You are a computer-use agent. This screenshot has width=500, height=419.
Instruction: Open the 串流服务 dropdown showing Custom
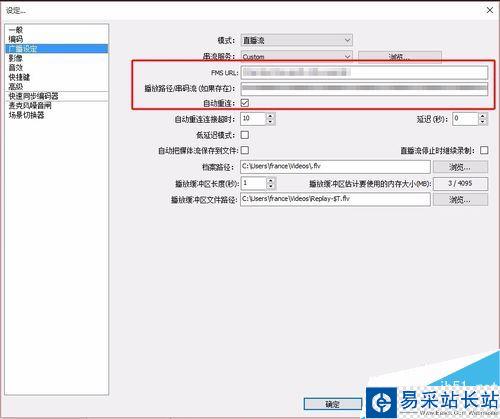[296, 57]
